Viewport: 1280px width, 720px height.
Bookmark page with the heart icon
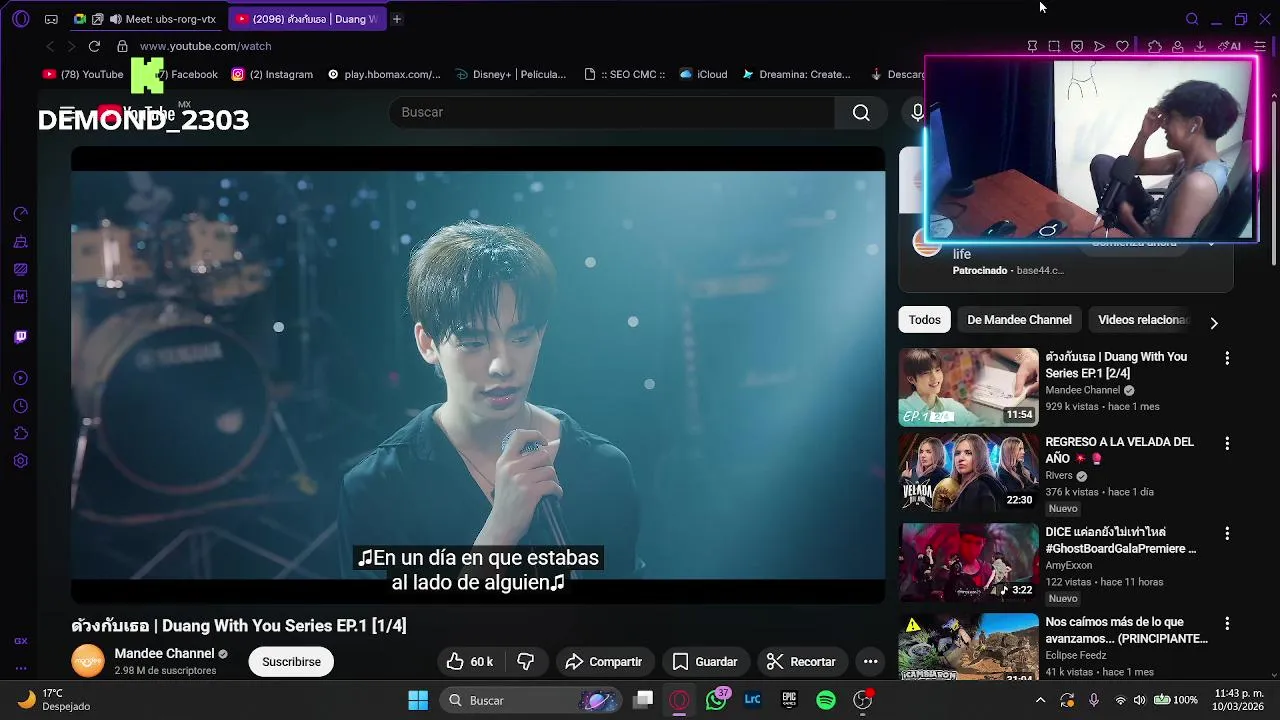[x=1122, y=46]
